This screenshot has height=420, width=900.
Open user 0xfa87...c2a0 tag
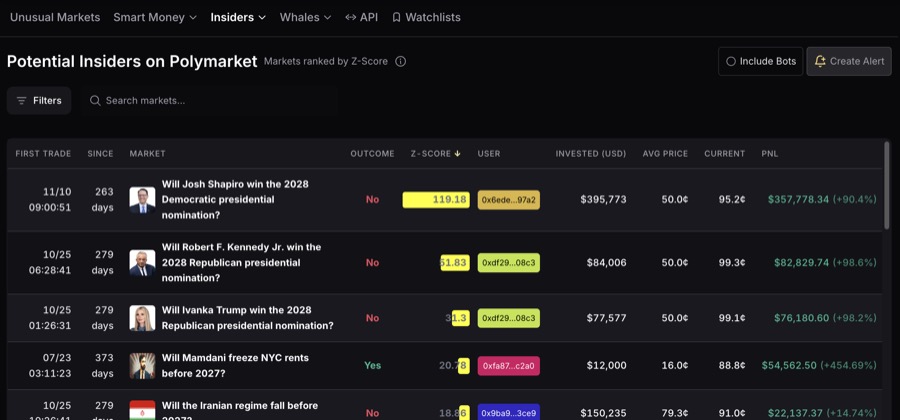pyautogui.click(x=509, y=365)
